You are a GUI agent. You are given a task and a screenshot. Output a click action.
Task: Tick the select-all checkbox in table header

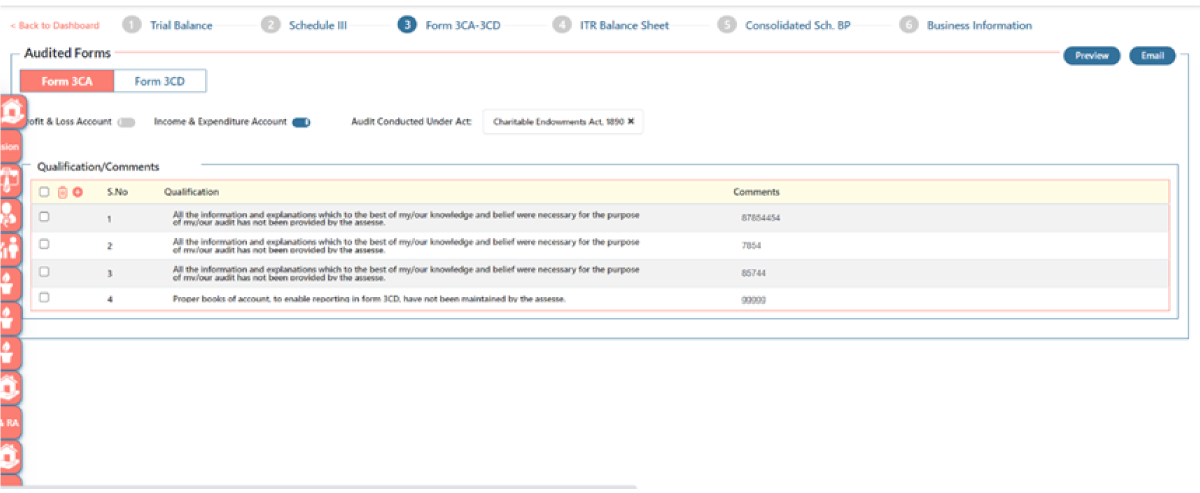44,192
